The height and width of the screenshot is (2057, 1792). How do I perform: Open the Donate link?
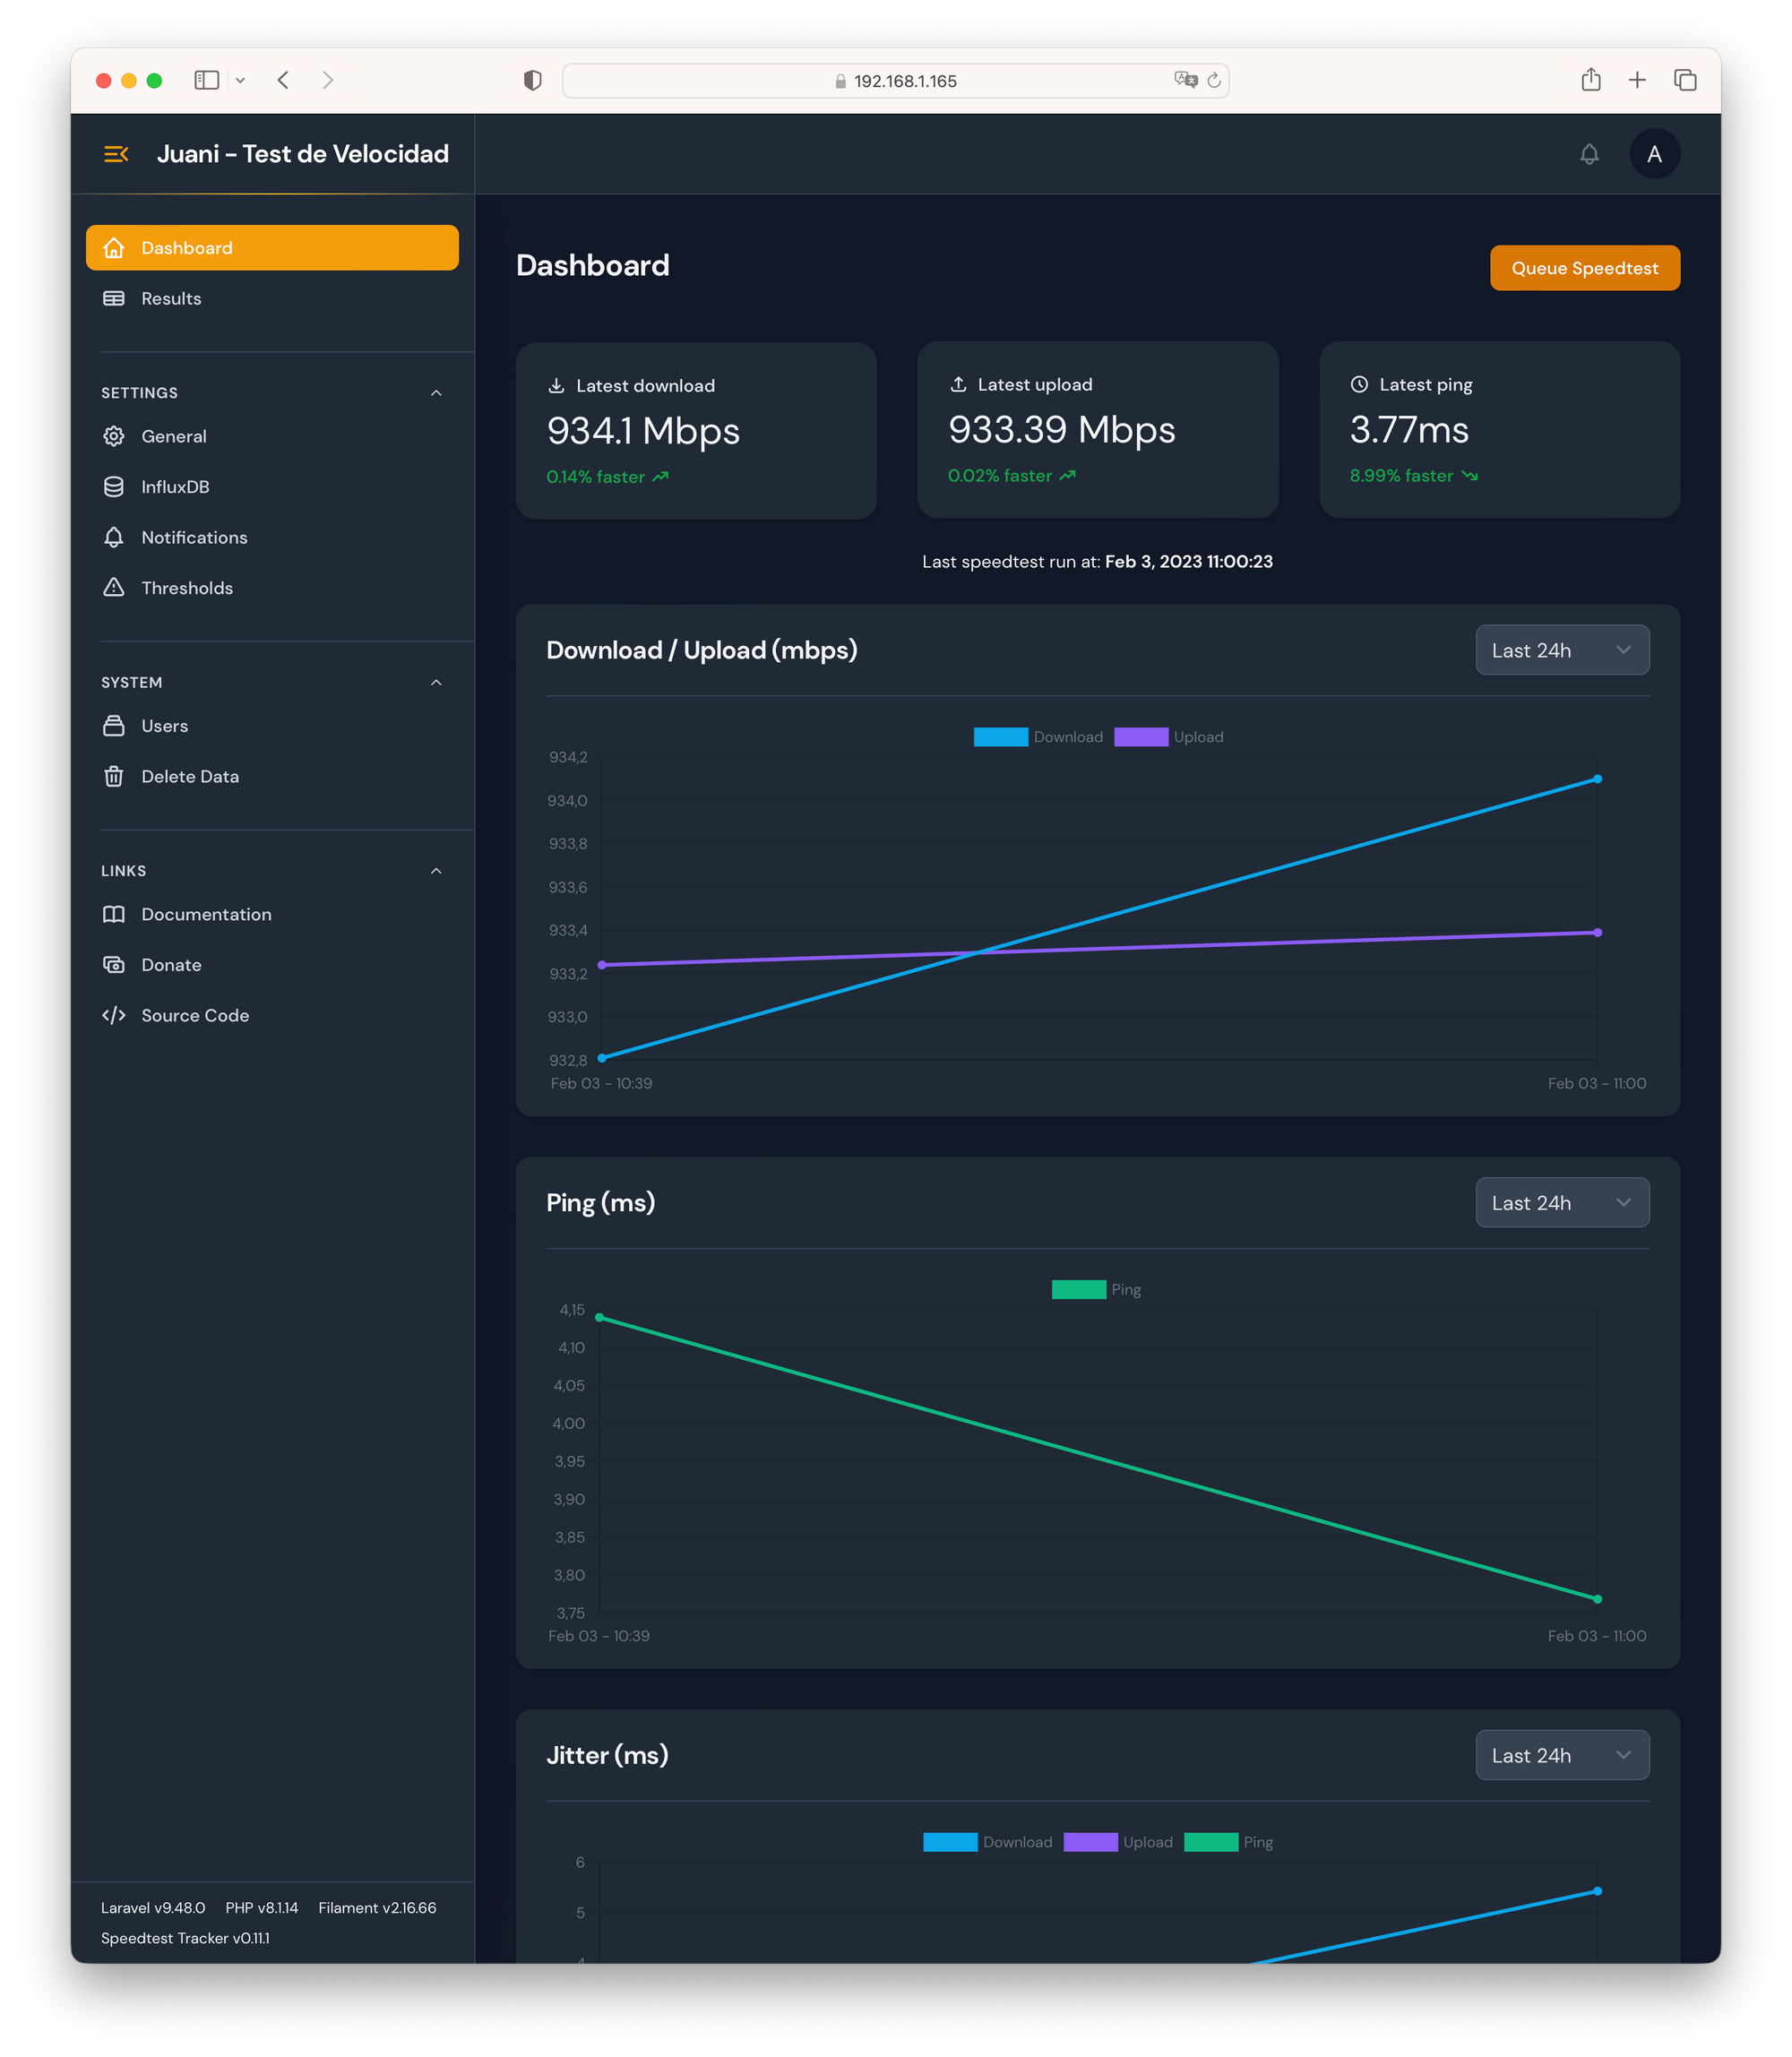click(272, 965)
